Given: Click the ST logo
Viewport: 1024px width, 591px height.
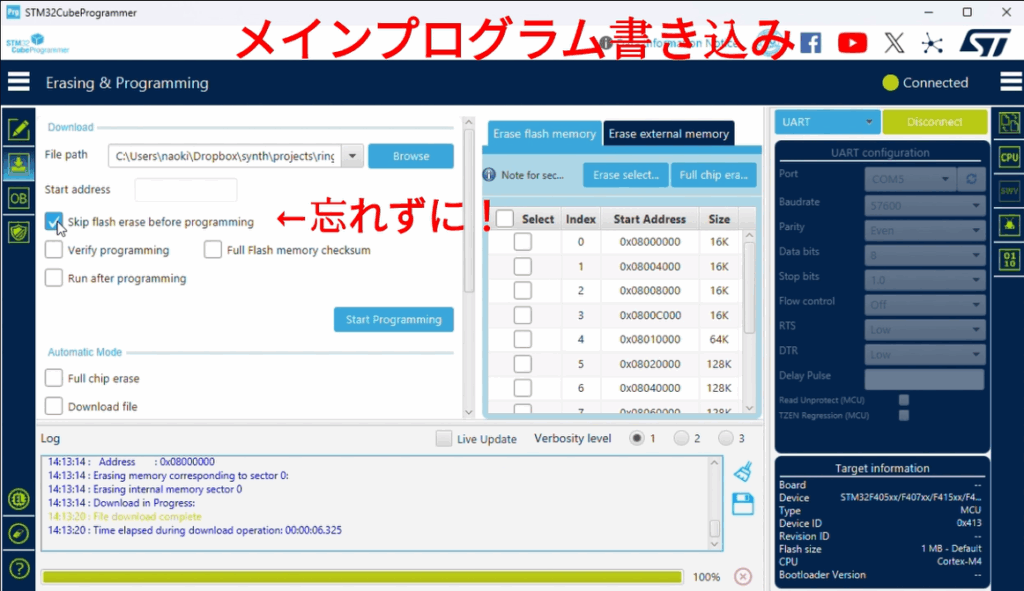Looking at the screenshot, I should coord(985,43).
